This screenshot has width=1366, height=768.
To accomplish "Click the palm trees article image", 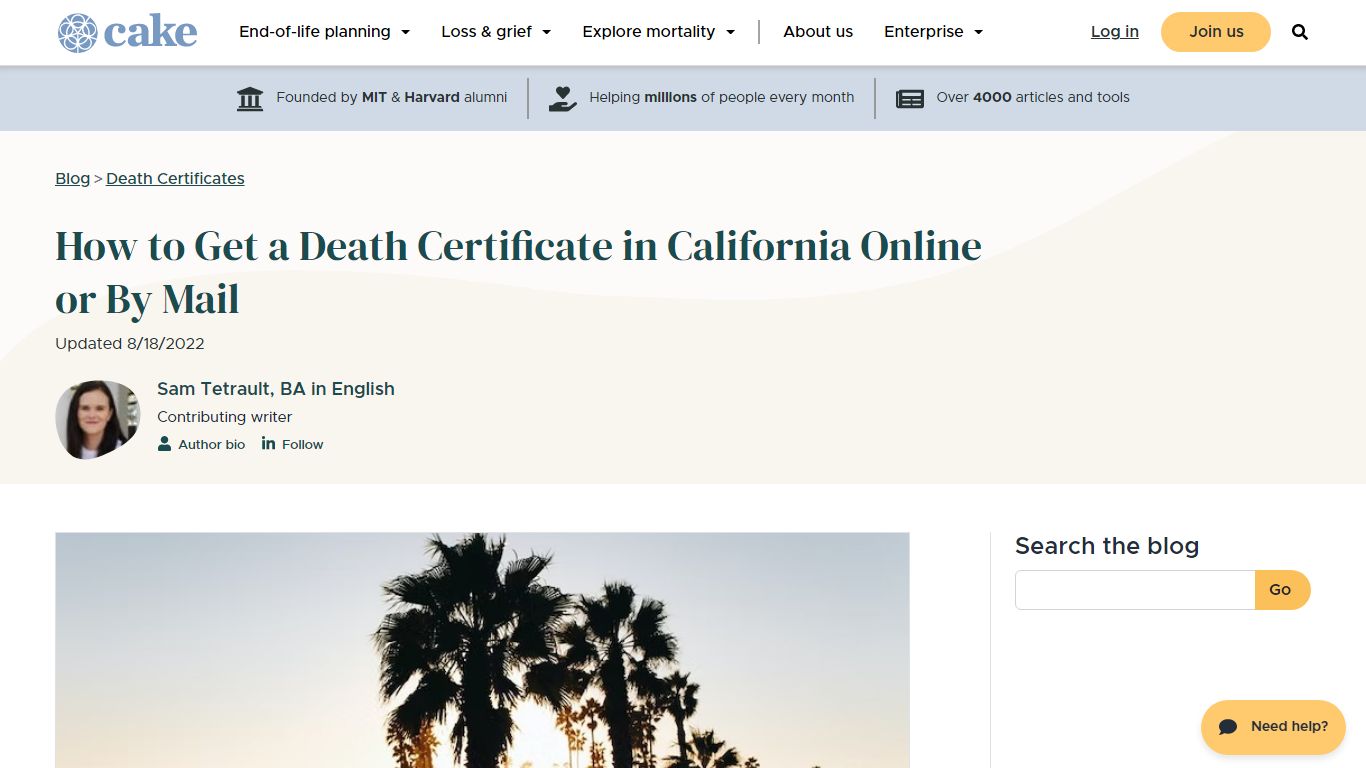I will [x=482, y=650].
